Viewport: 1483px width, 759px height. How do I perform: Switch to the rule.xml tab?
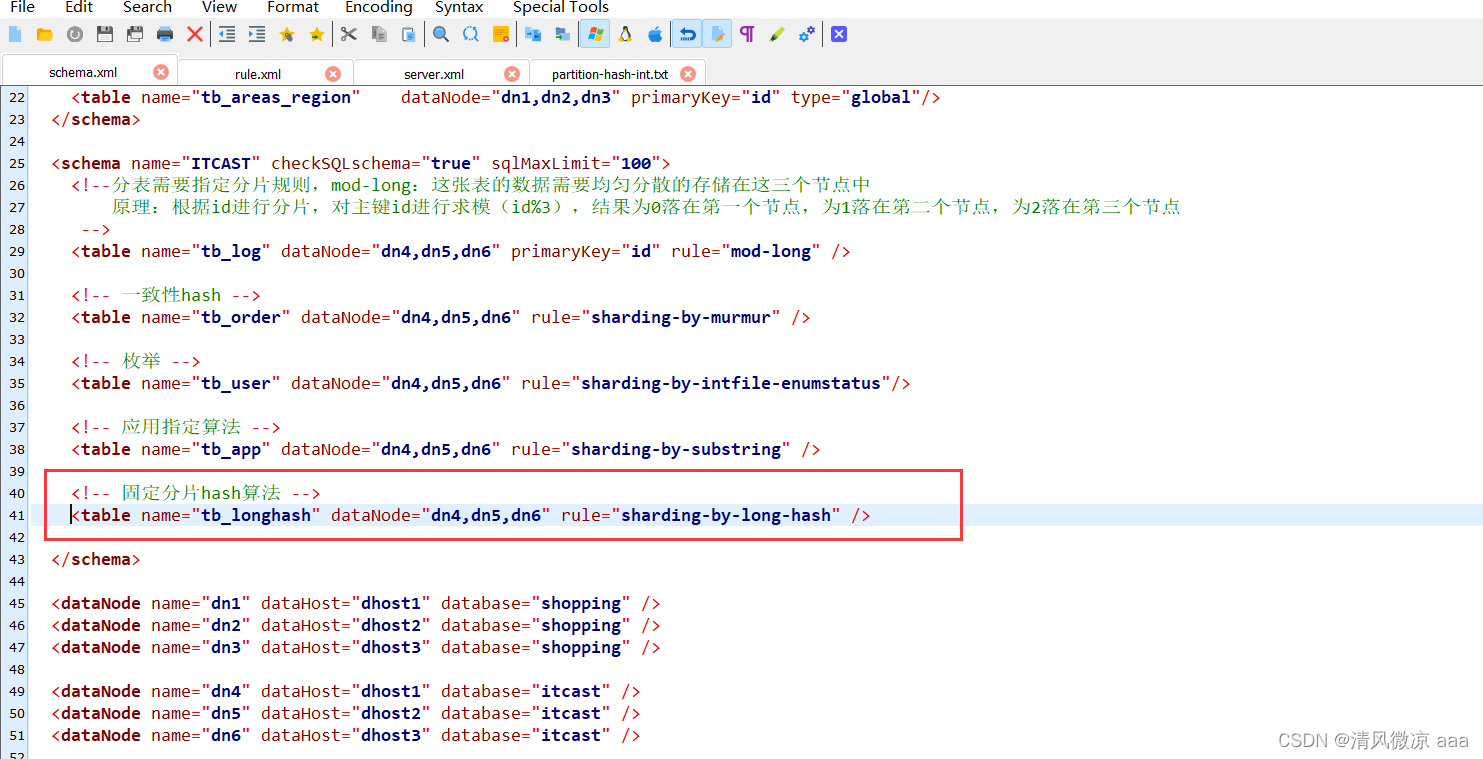[x=264, y=73]
